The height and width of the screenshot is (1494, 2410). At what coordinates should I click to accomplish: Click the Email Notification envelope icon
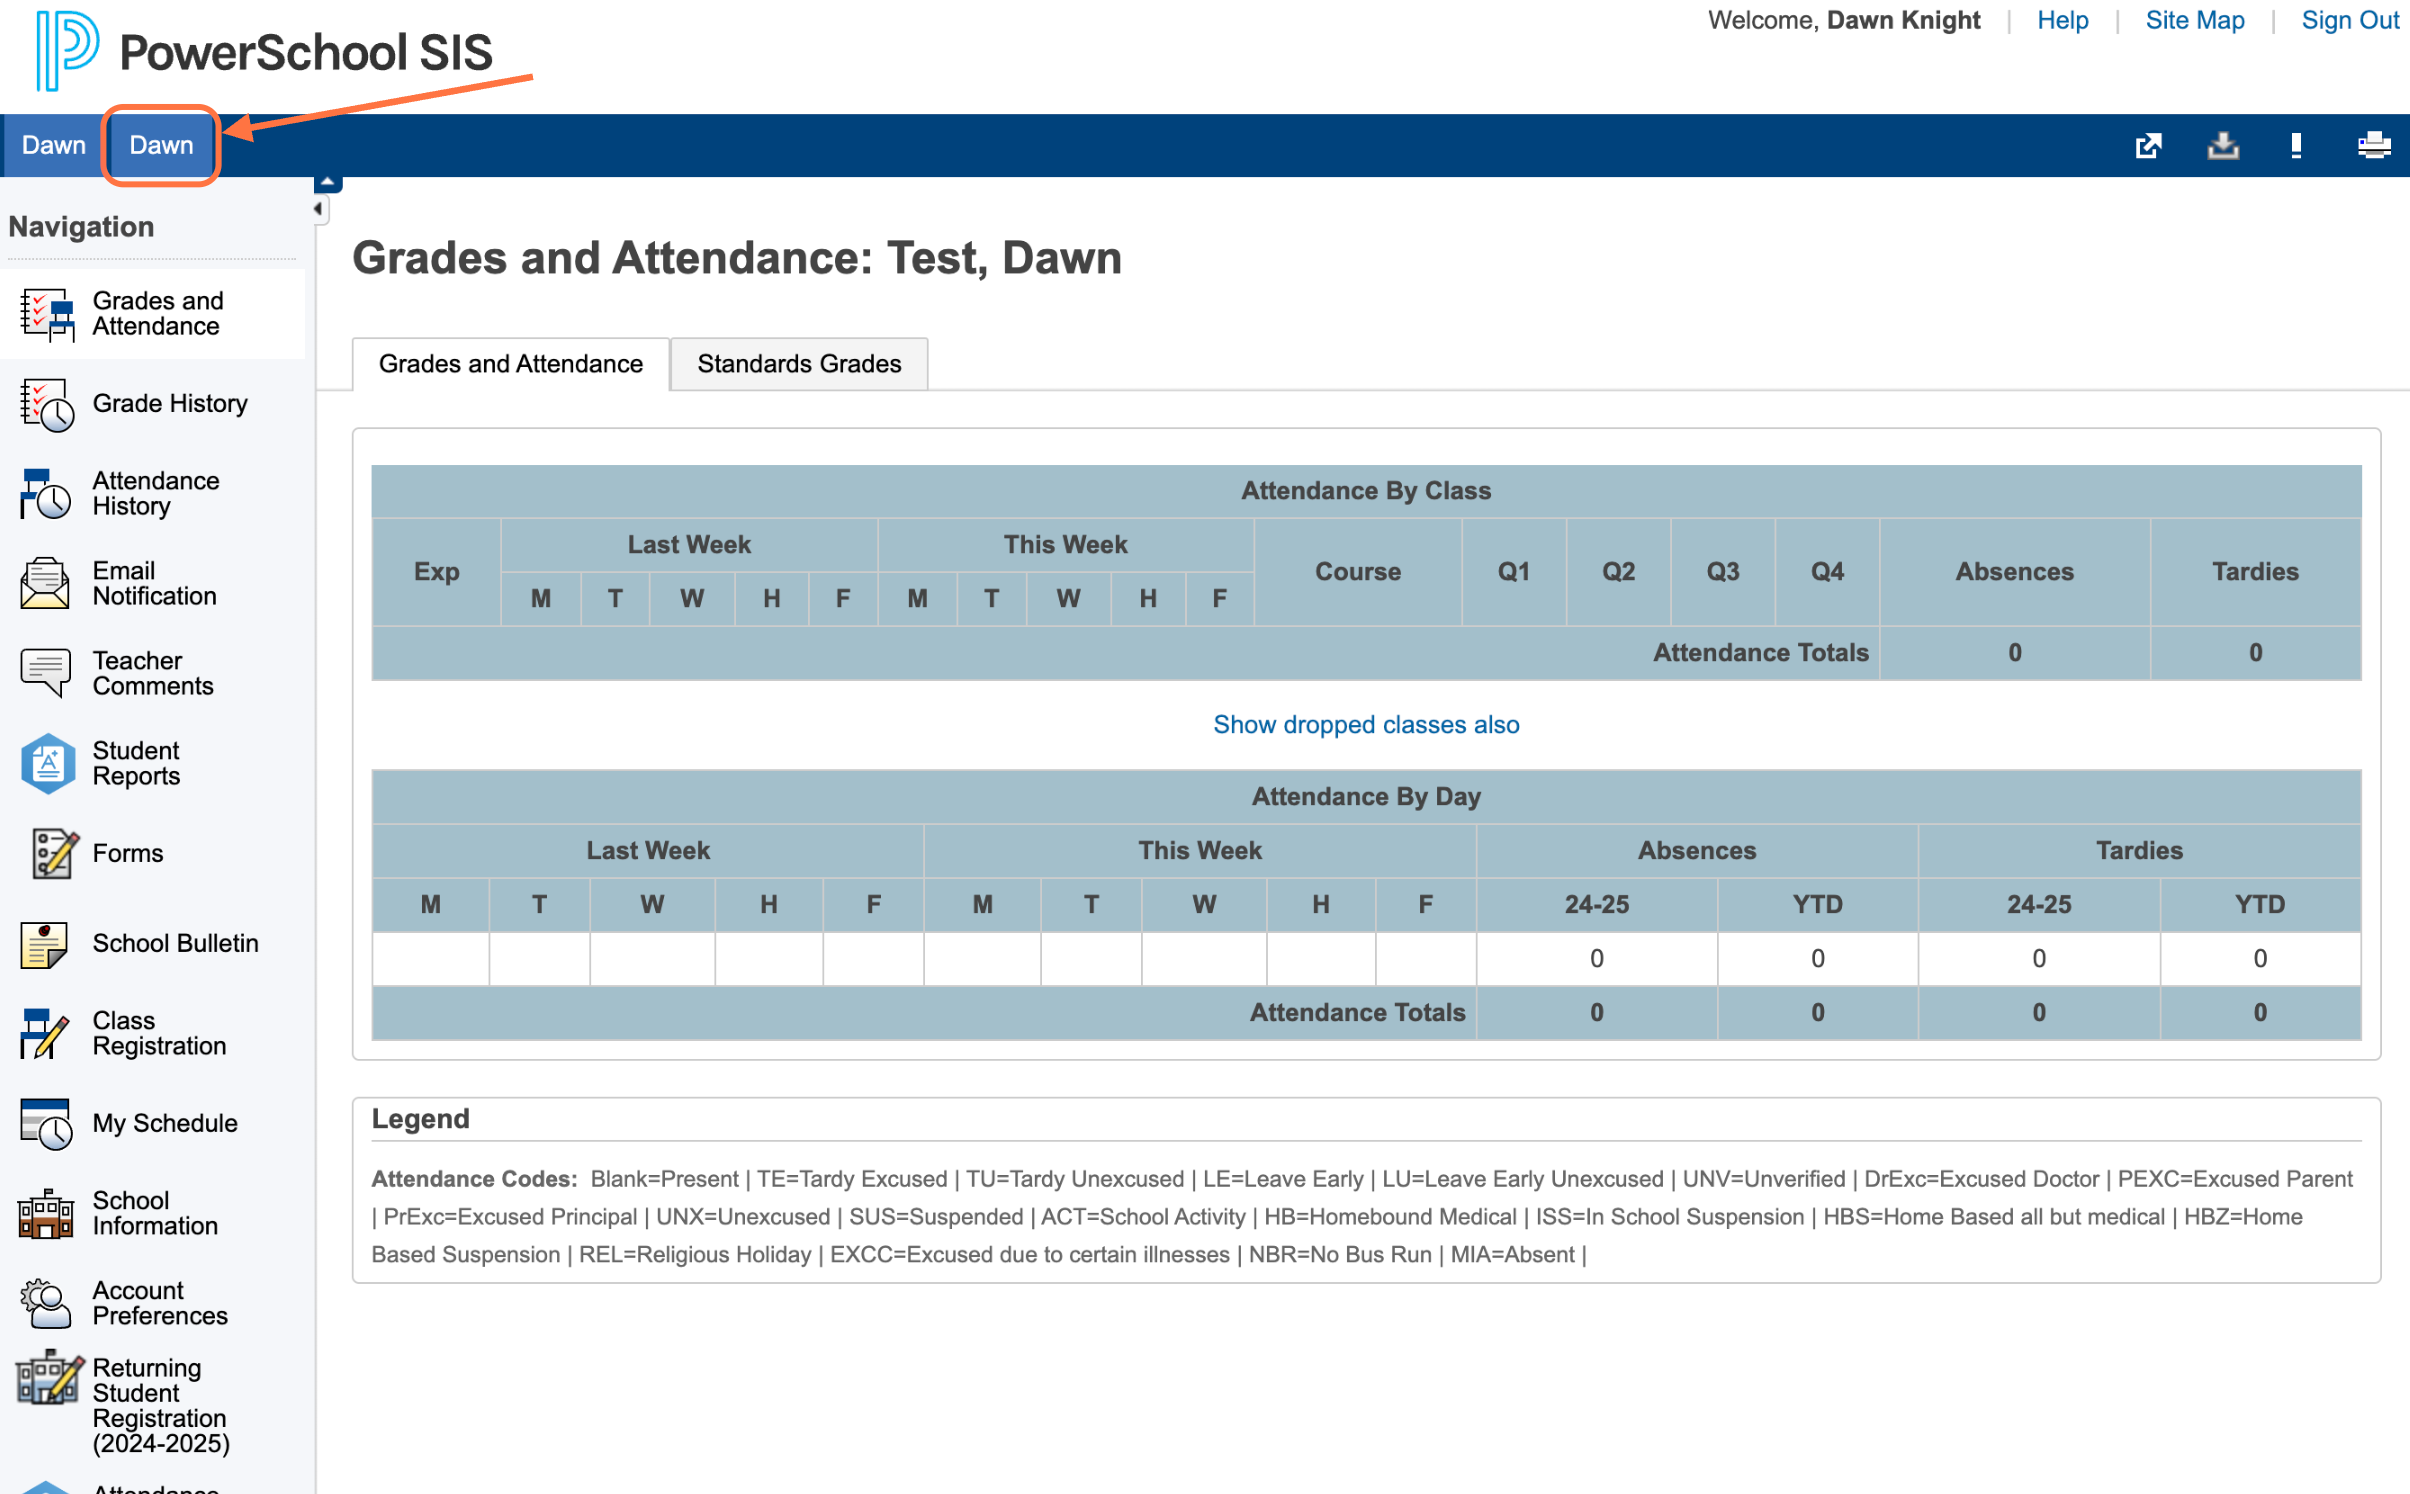45,583
